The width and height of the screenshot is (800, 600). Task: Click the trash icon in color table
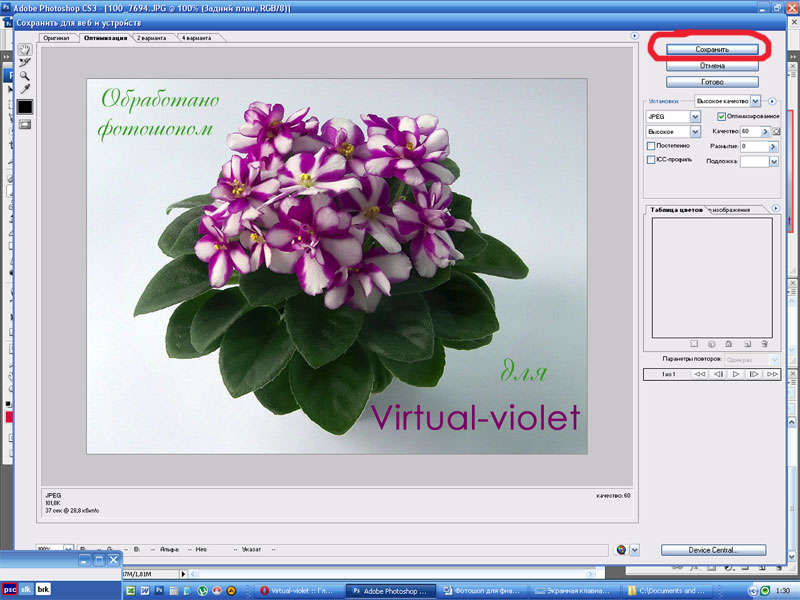click(763, 344)
